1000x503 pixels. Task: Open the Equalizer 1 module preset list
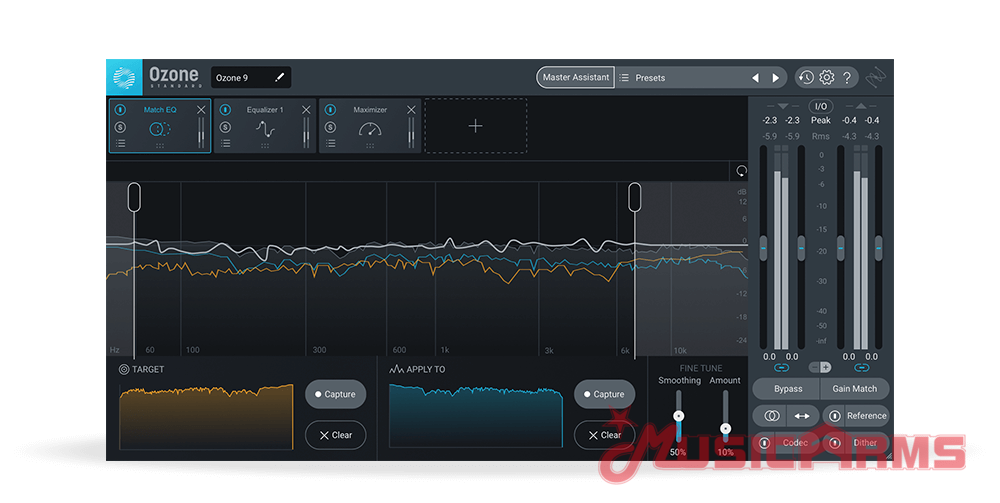pos(225,144)
